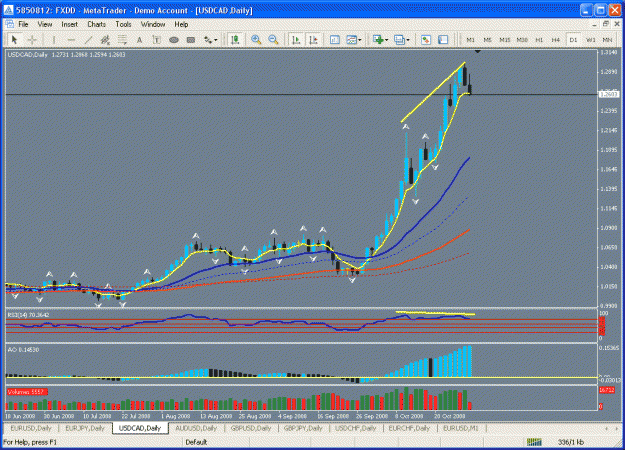Expand the New Chart dropdown arrow
Screen dimensions: 625x450
click(386, 40)
